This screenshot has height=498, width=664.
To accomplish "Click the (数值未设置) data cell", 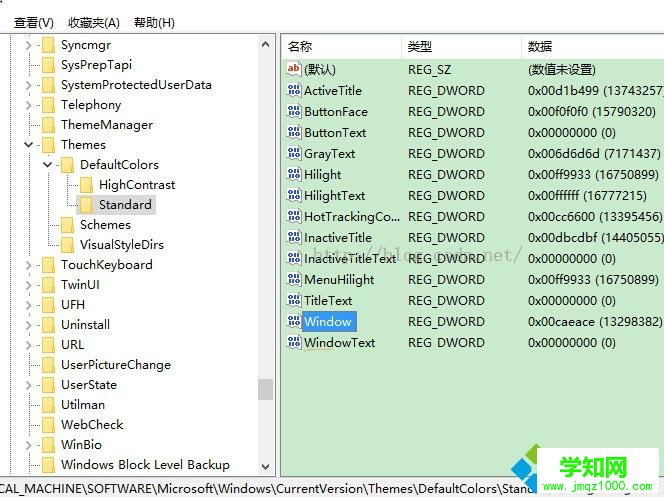I will point(562,69).
